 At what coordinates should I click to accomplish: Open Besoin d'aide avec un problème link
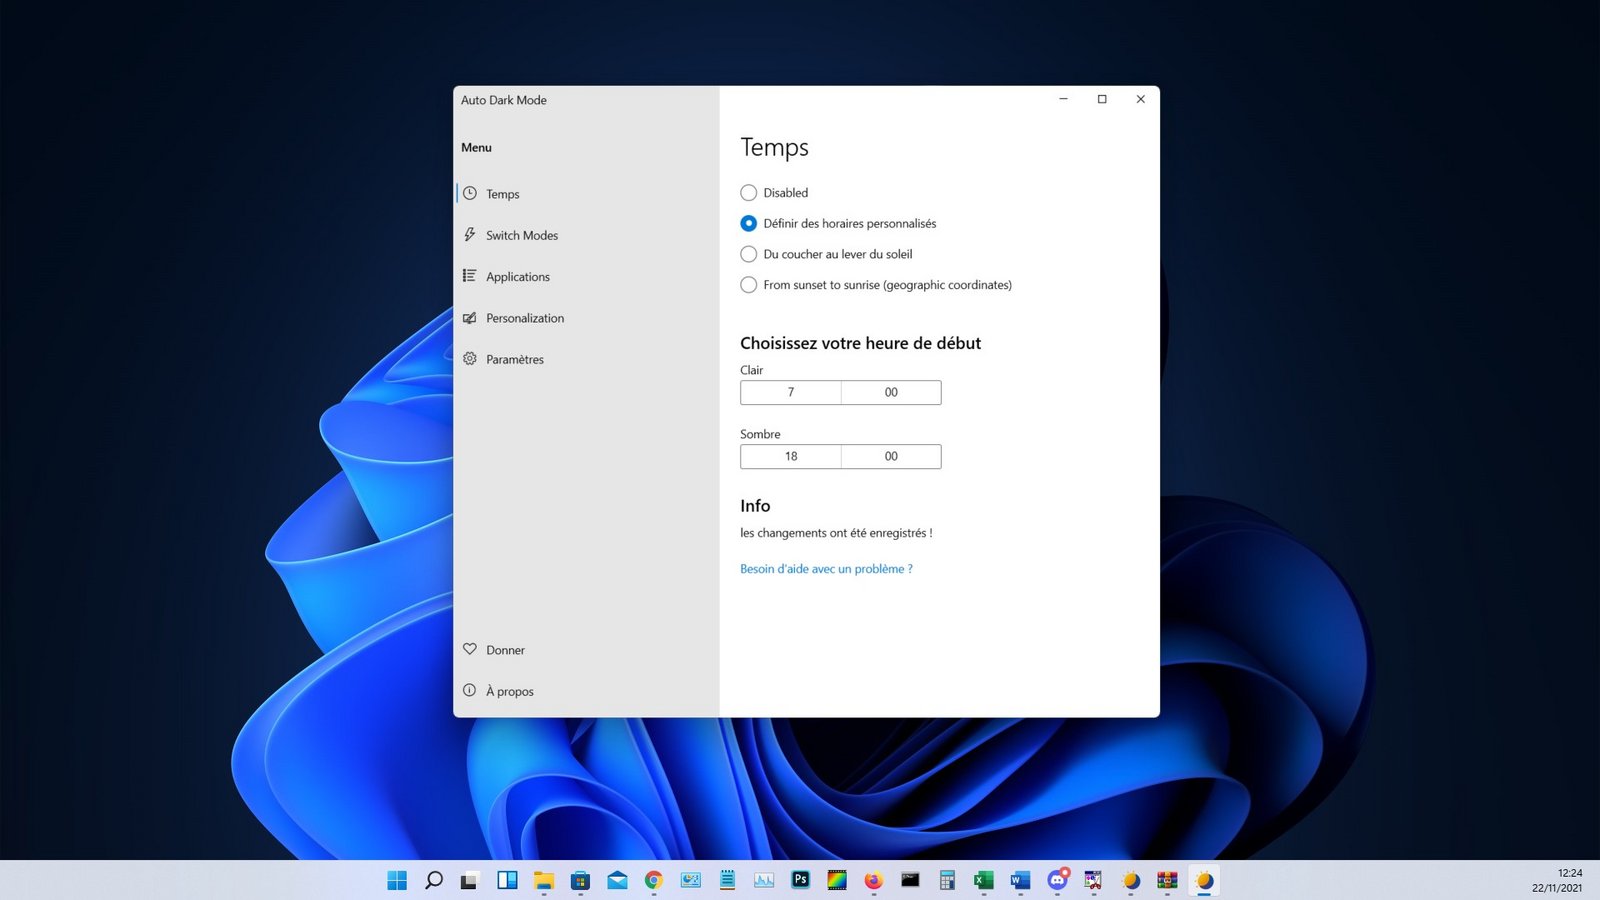pos(826,569)
